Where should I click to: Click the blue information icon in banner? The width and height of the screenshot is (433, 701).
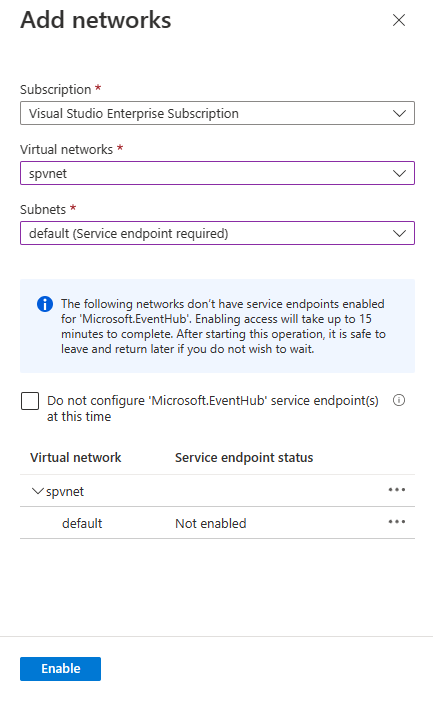click(x=45, y=304)
